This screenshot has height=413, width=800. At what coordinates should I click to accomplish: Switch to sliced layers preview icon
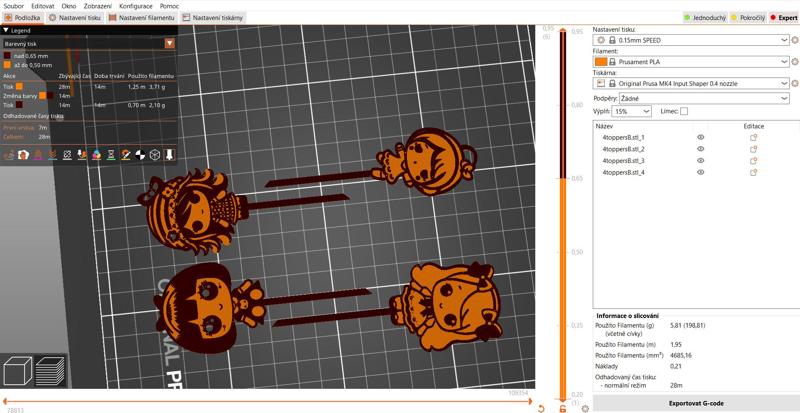(49, 370)
